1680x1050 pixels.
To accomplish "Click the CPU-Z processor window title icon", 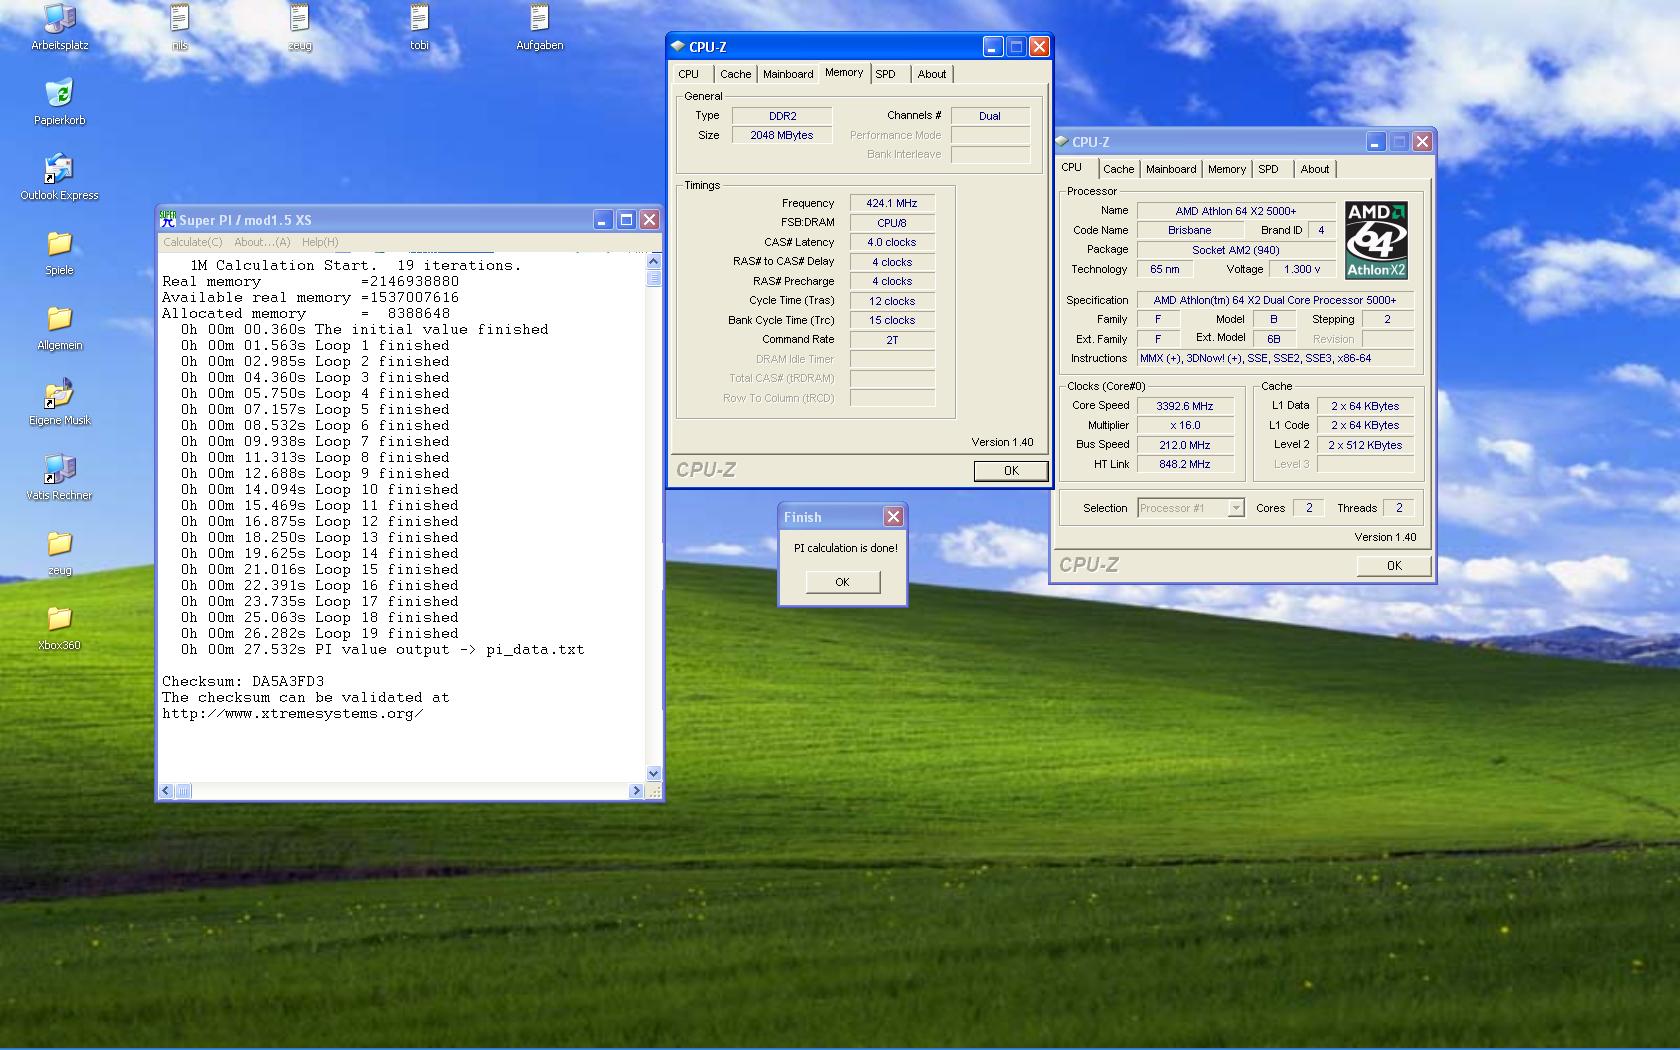I will click(x=1061, y=142).
